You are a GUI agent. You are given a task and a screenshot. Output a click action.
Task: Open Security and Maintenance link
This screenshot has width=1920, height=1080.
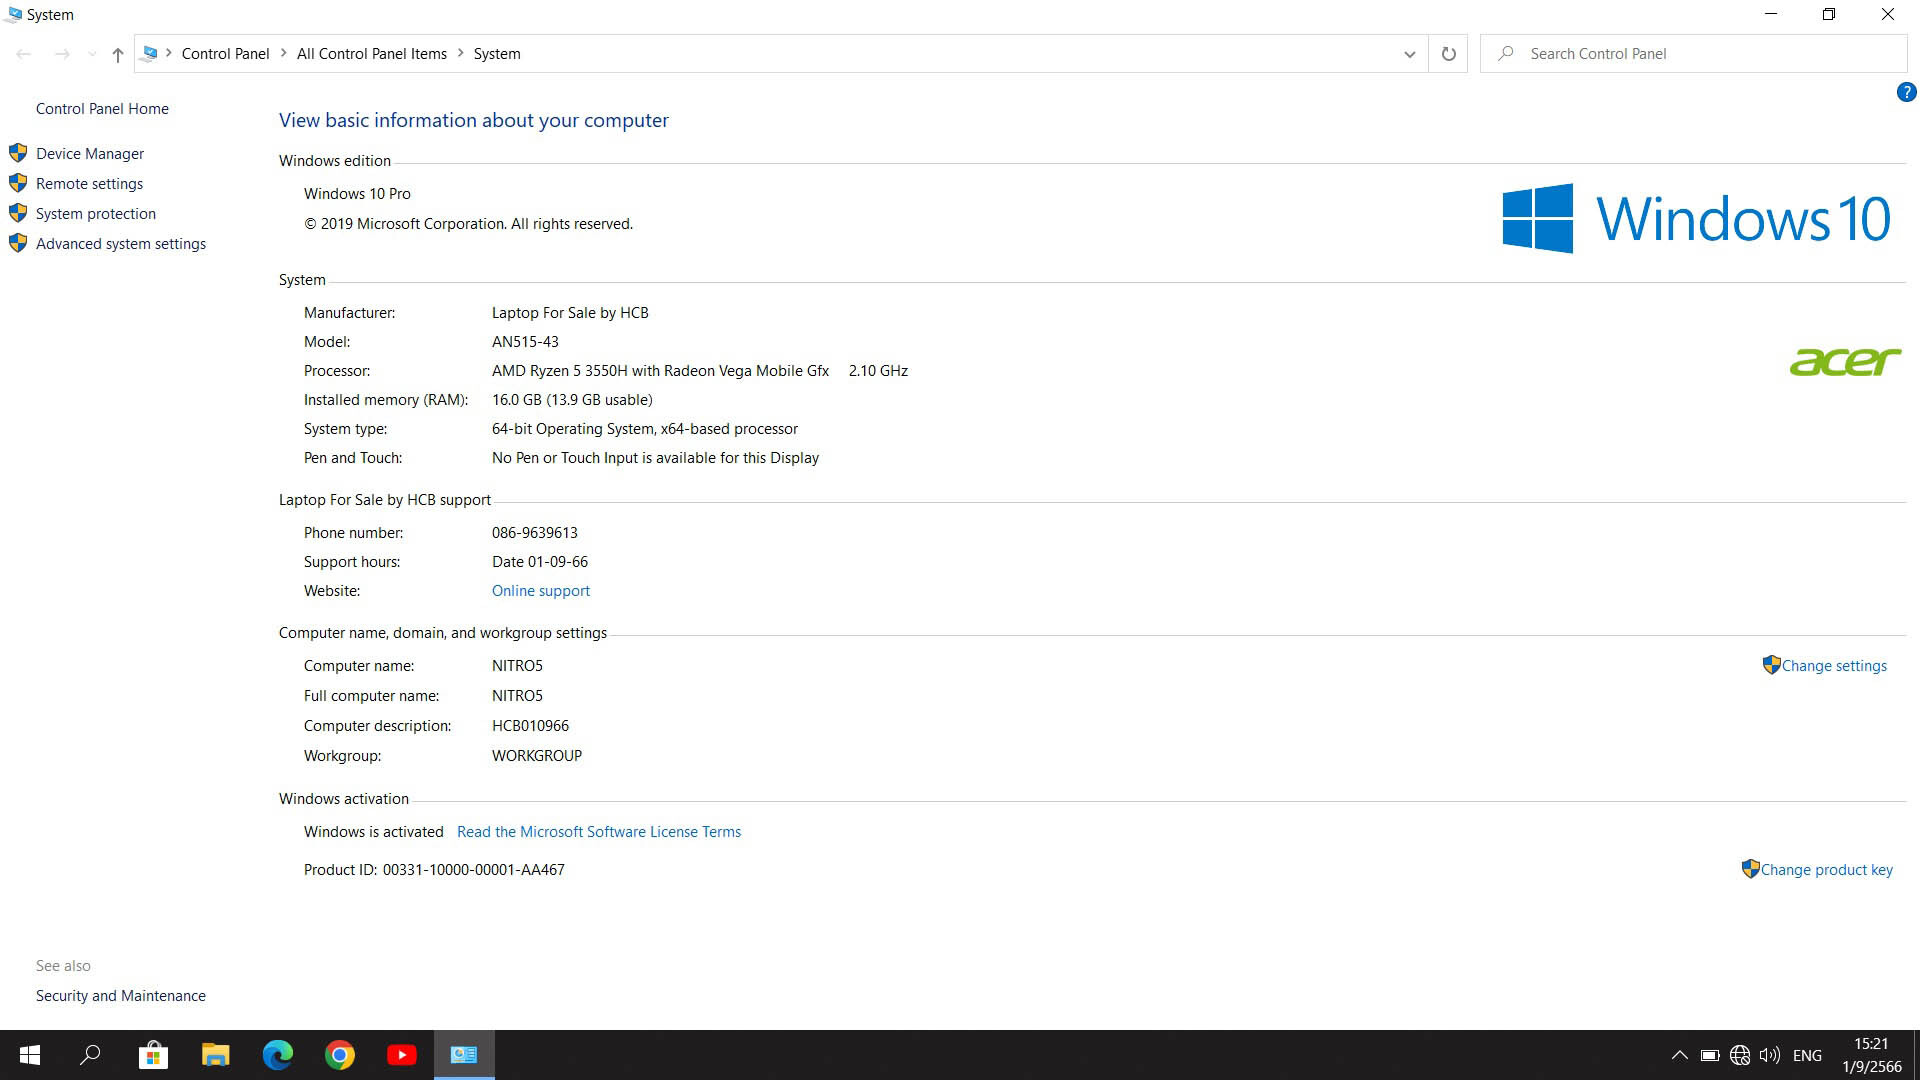coord(121,995)
